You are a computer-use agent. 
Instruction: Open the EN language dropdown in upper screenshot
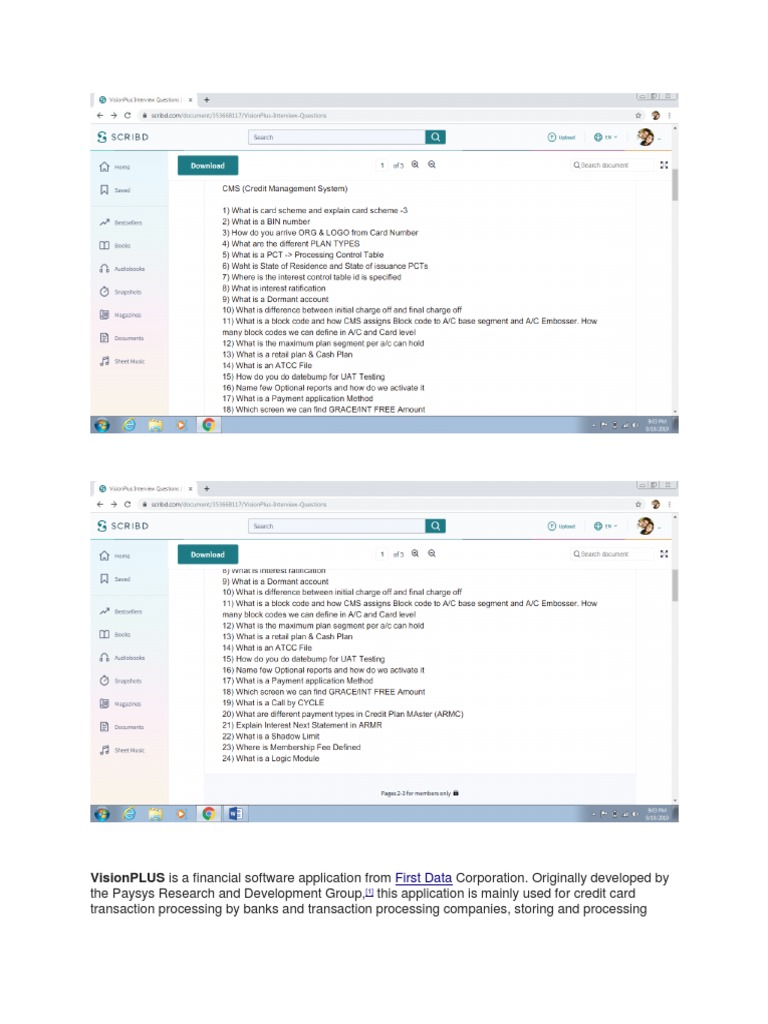[606, 137]
